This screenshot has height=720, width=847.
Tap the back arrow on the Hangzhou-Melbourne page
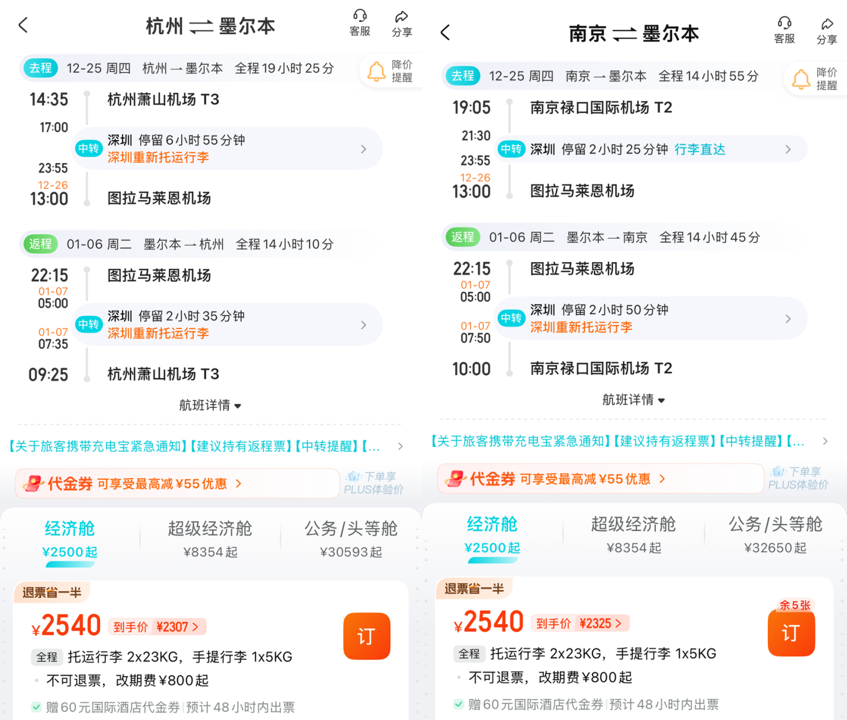point(22,25)
